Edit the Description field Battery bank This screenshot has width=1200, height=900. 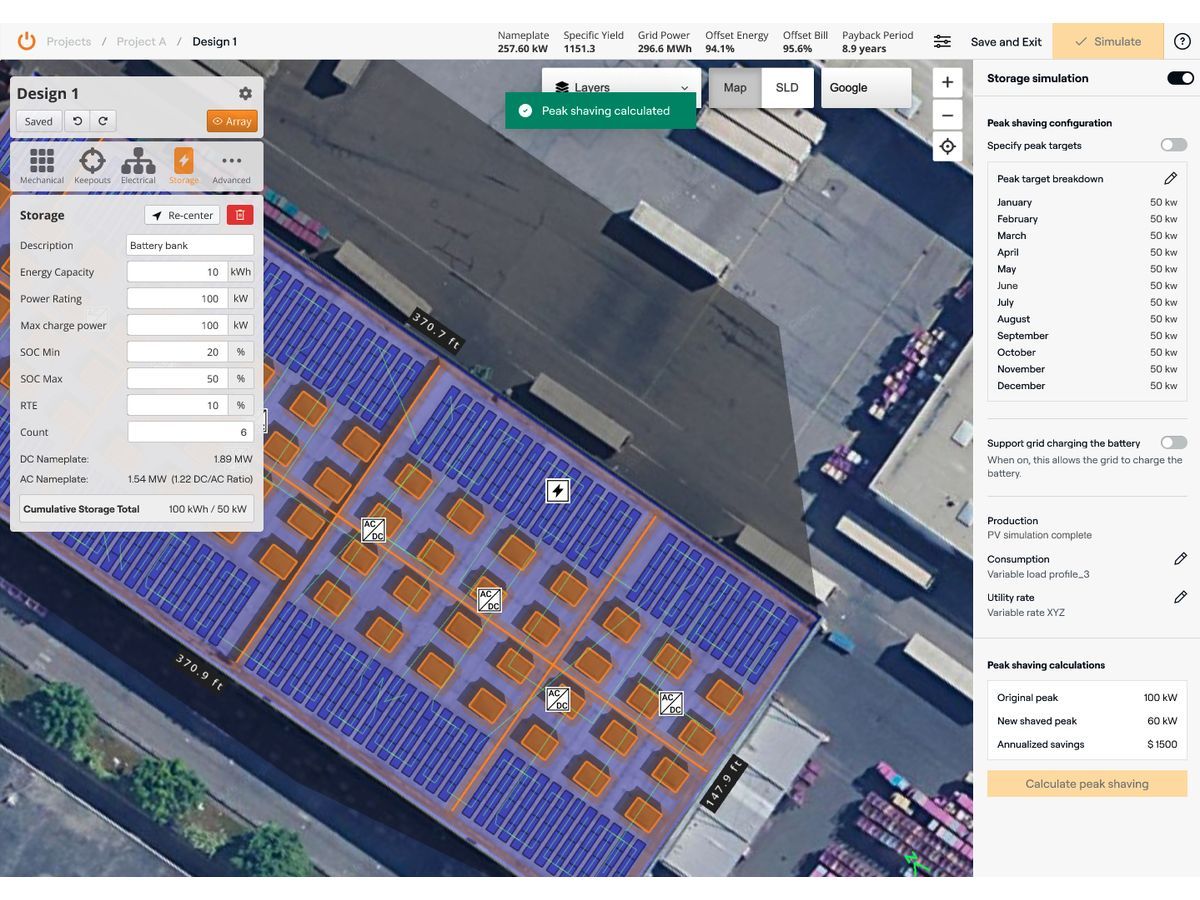190,245
